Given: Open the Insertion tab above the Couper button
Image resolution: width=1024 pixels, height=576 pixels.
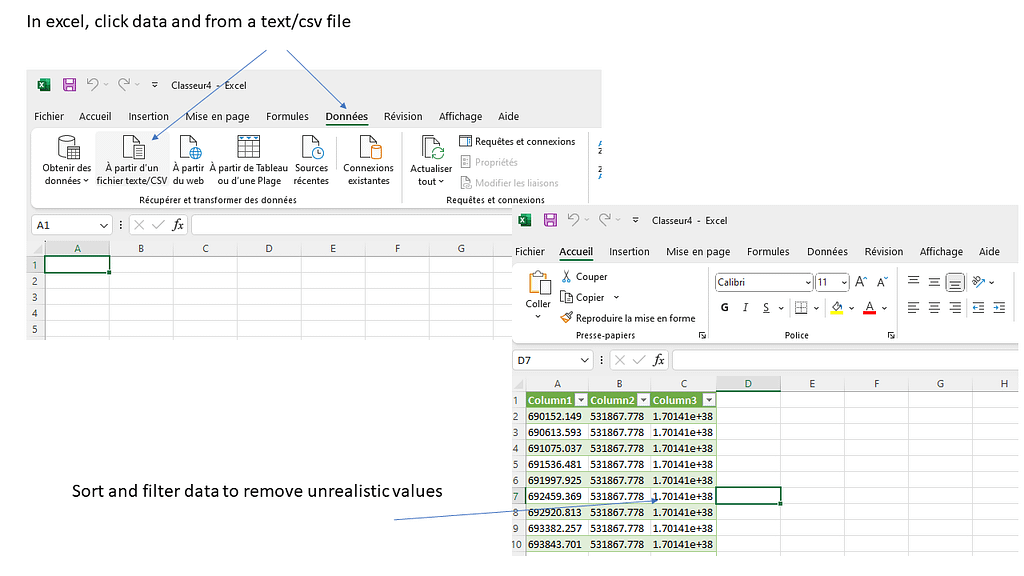Looking at the screenshot, I should point(629,252).
